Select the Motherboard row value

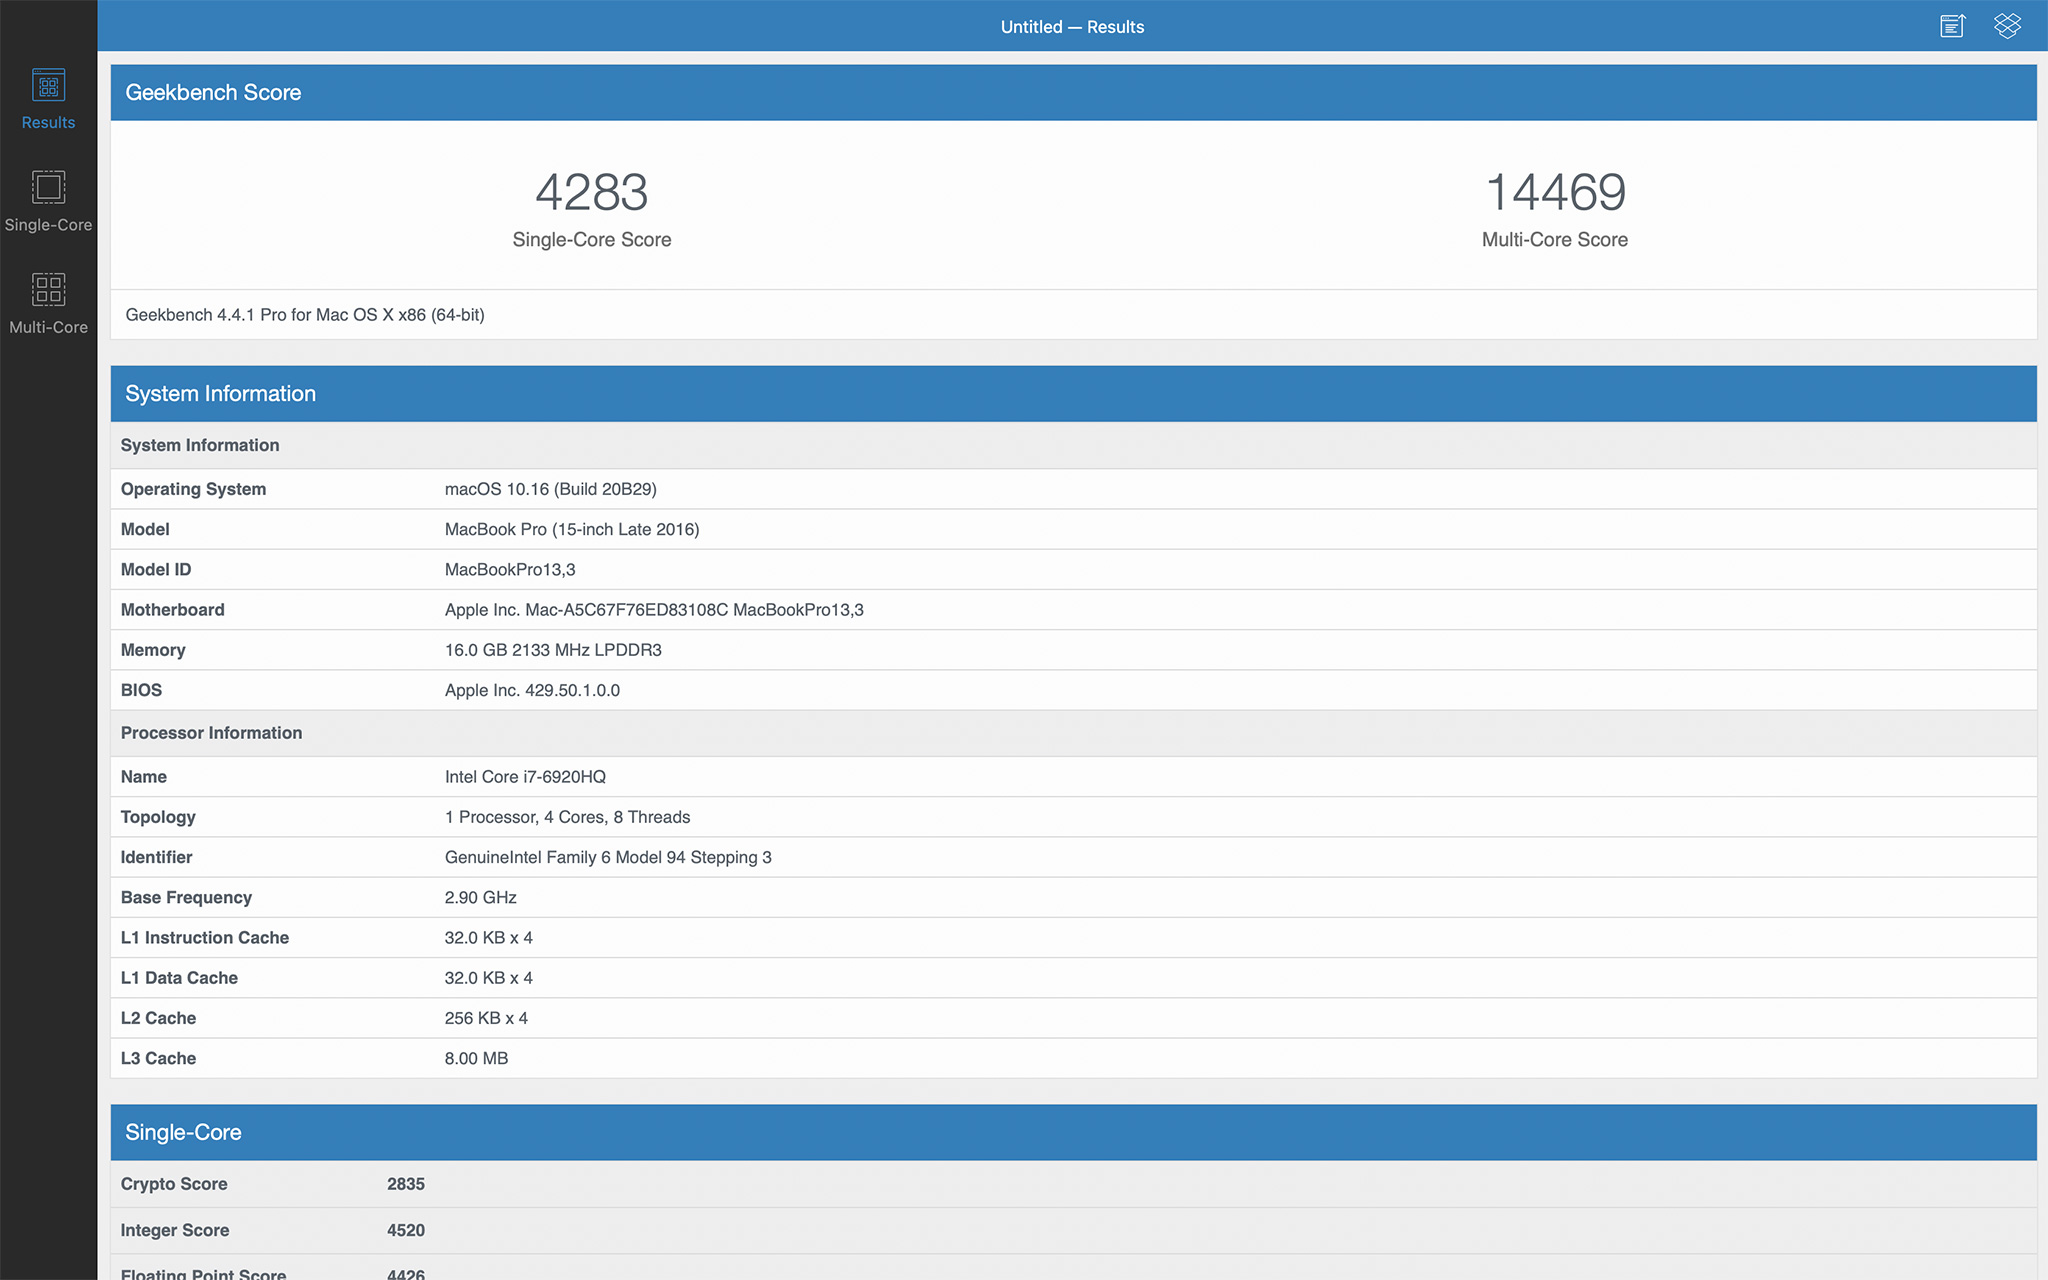coord(654,610)
